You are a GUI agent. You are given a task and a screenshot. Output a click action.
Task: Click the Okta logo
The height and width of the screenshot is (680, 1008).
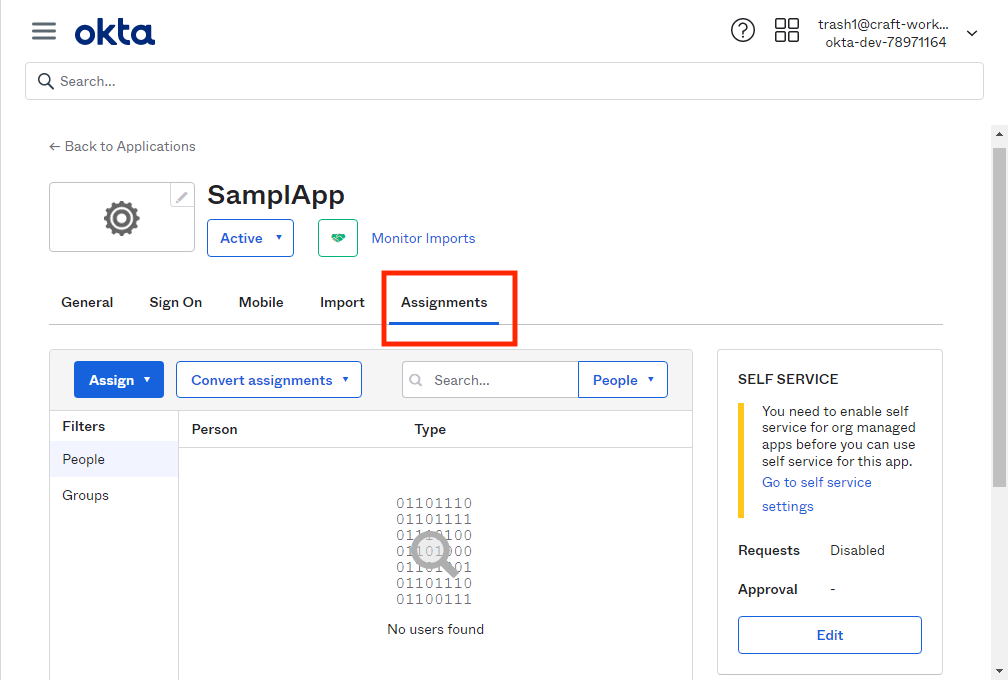pos(114,33)
